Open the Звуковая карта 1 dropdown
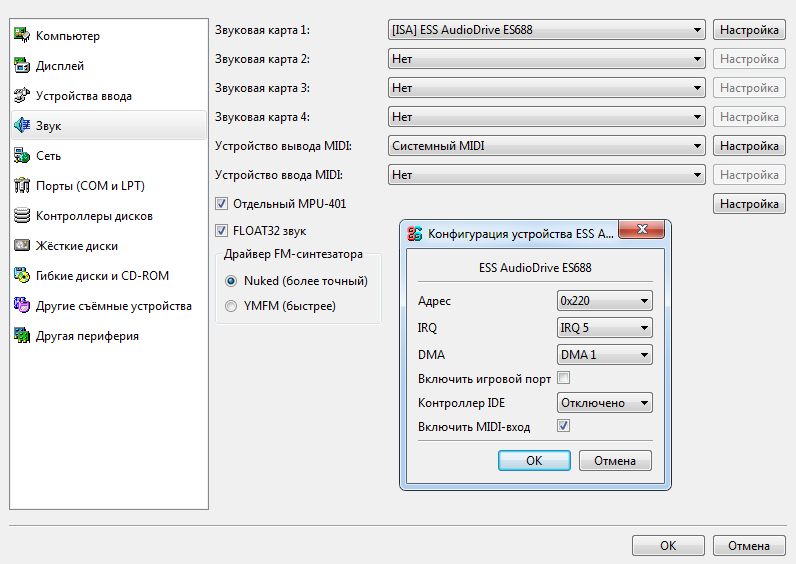 547,30
